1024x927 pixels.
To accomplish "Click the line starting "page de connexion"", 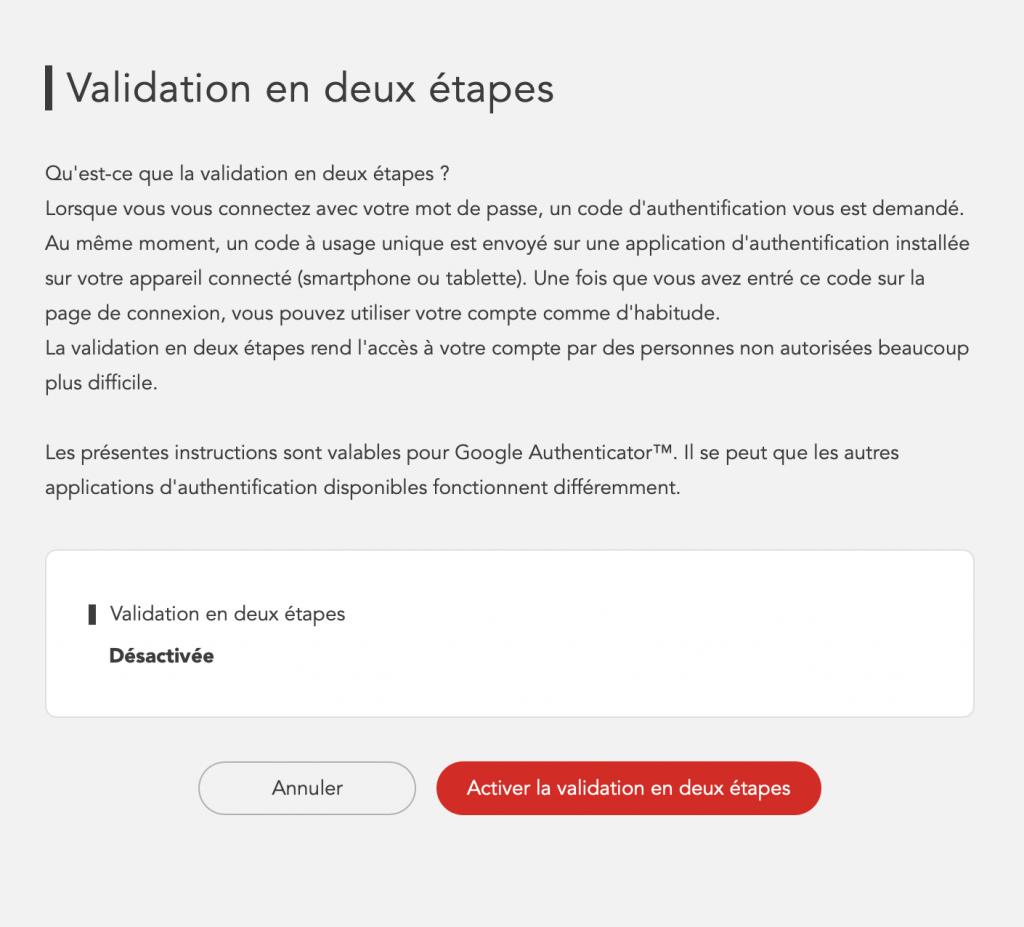I will [x=382, y=313].
